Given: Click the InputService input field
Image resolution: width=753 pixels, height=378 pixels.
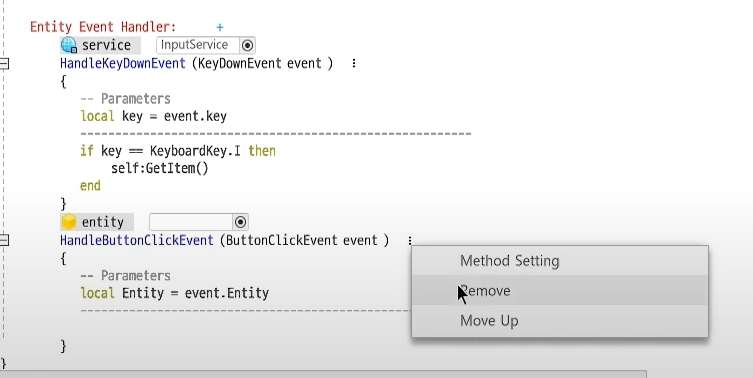Looking at the screenshot, I should pos(197,45).
